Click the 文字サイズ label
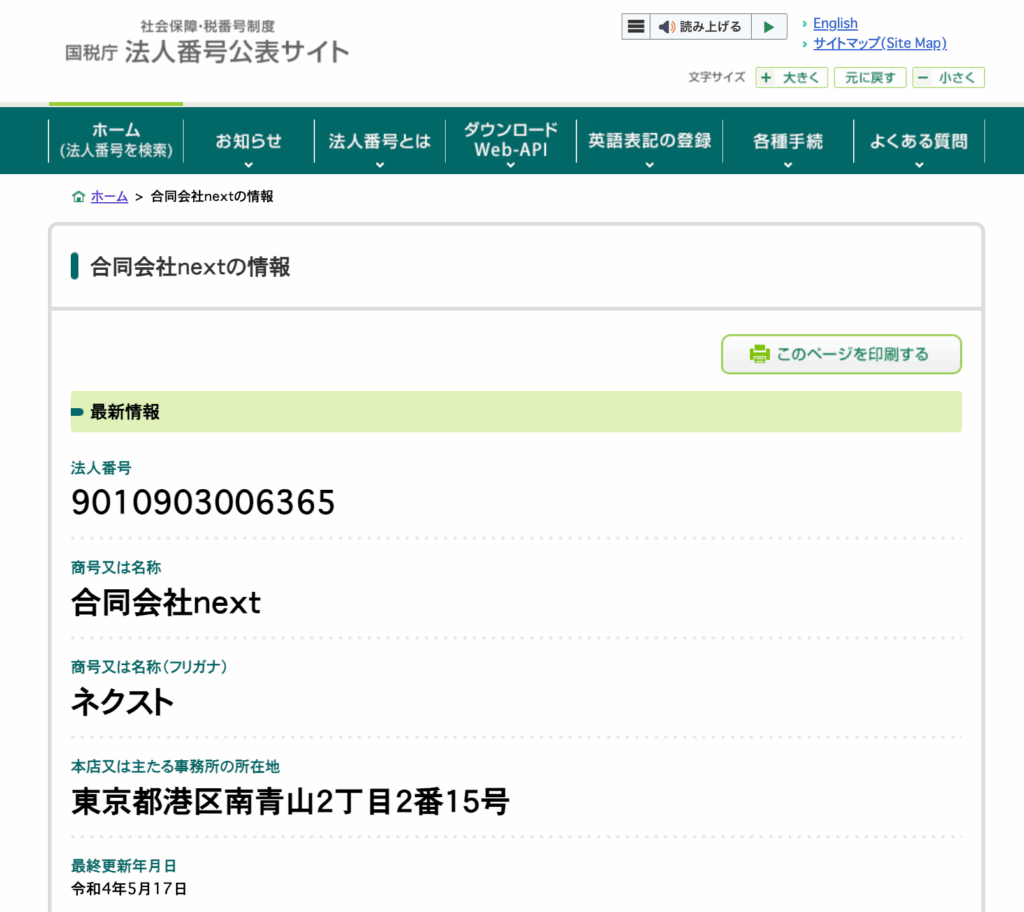Image resolution: width=1024 pixels, height=912 pixels. click(x=716, y=77)
